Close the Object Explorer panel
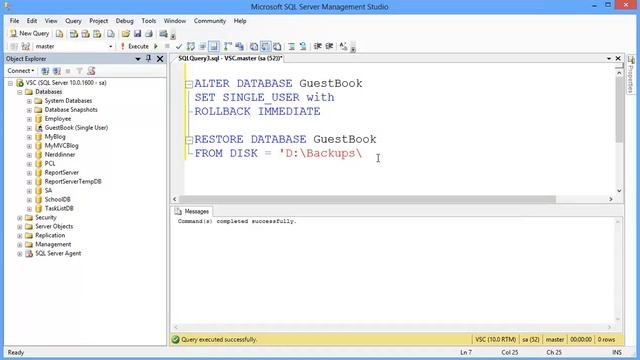Image resolution: width=640 pixels, height=360 pixels. (160, 59)
